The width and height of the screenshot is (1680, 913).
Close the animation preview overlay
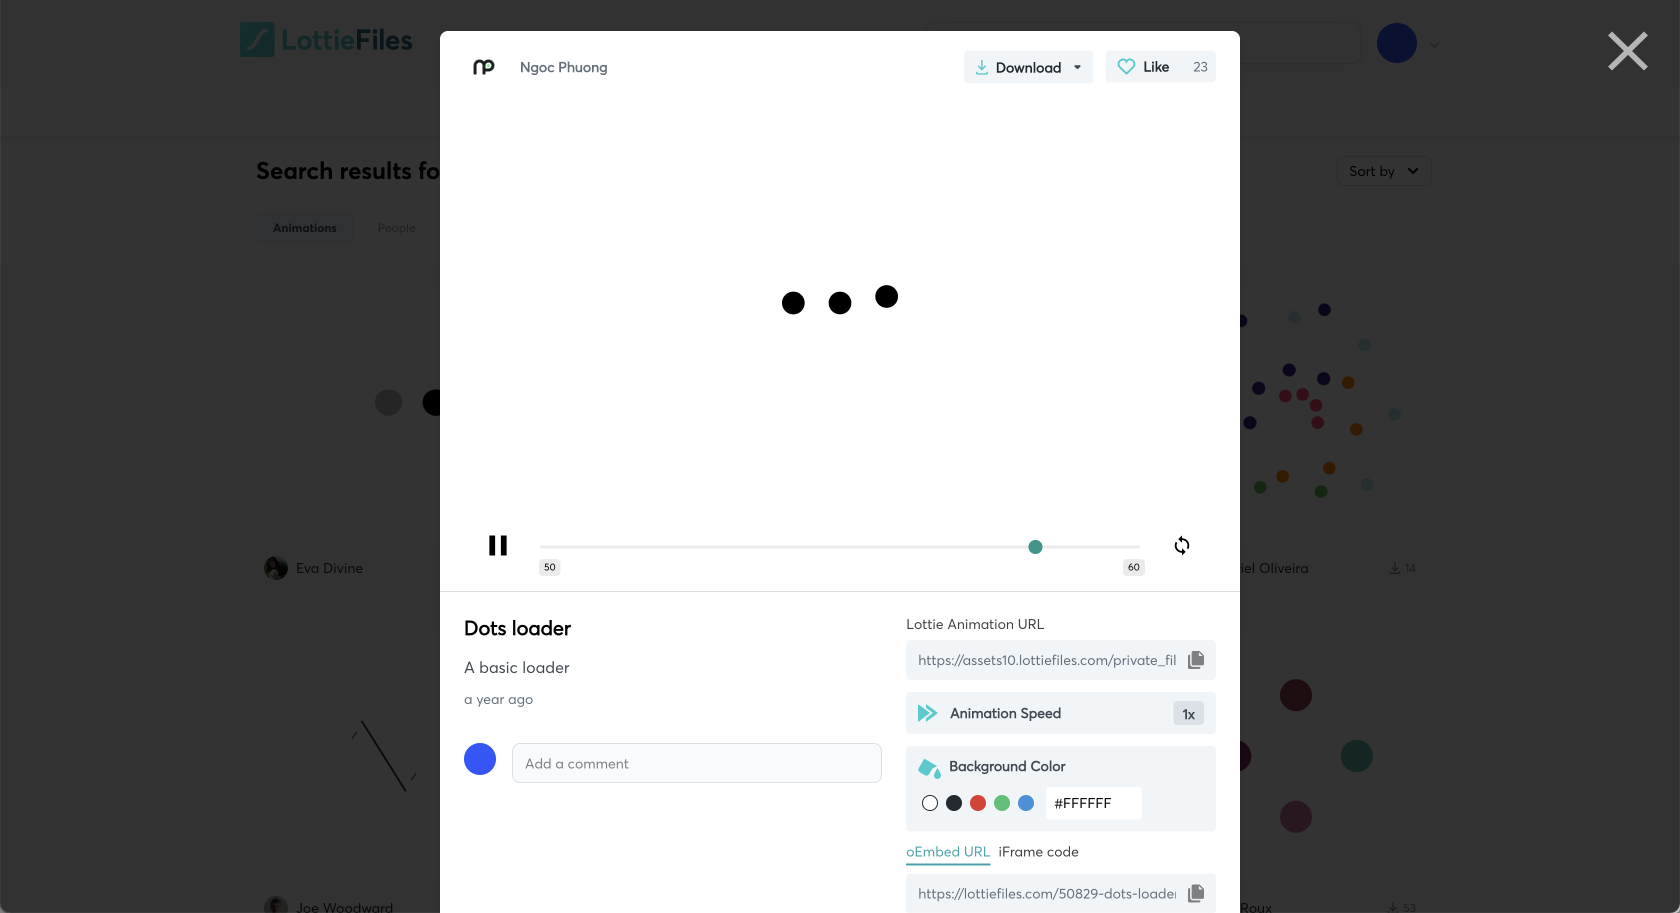1627,51
